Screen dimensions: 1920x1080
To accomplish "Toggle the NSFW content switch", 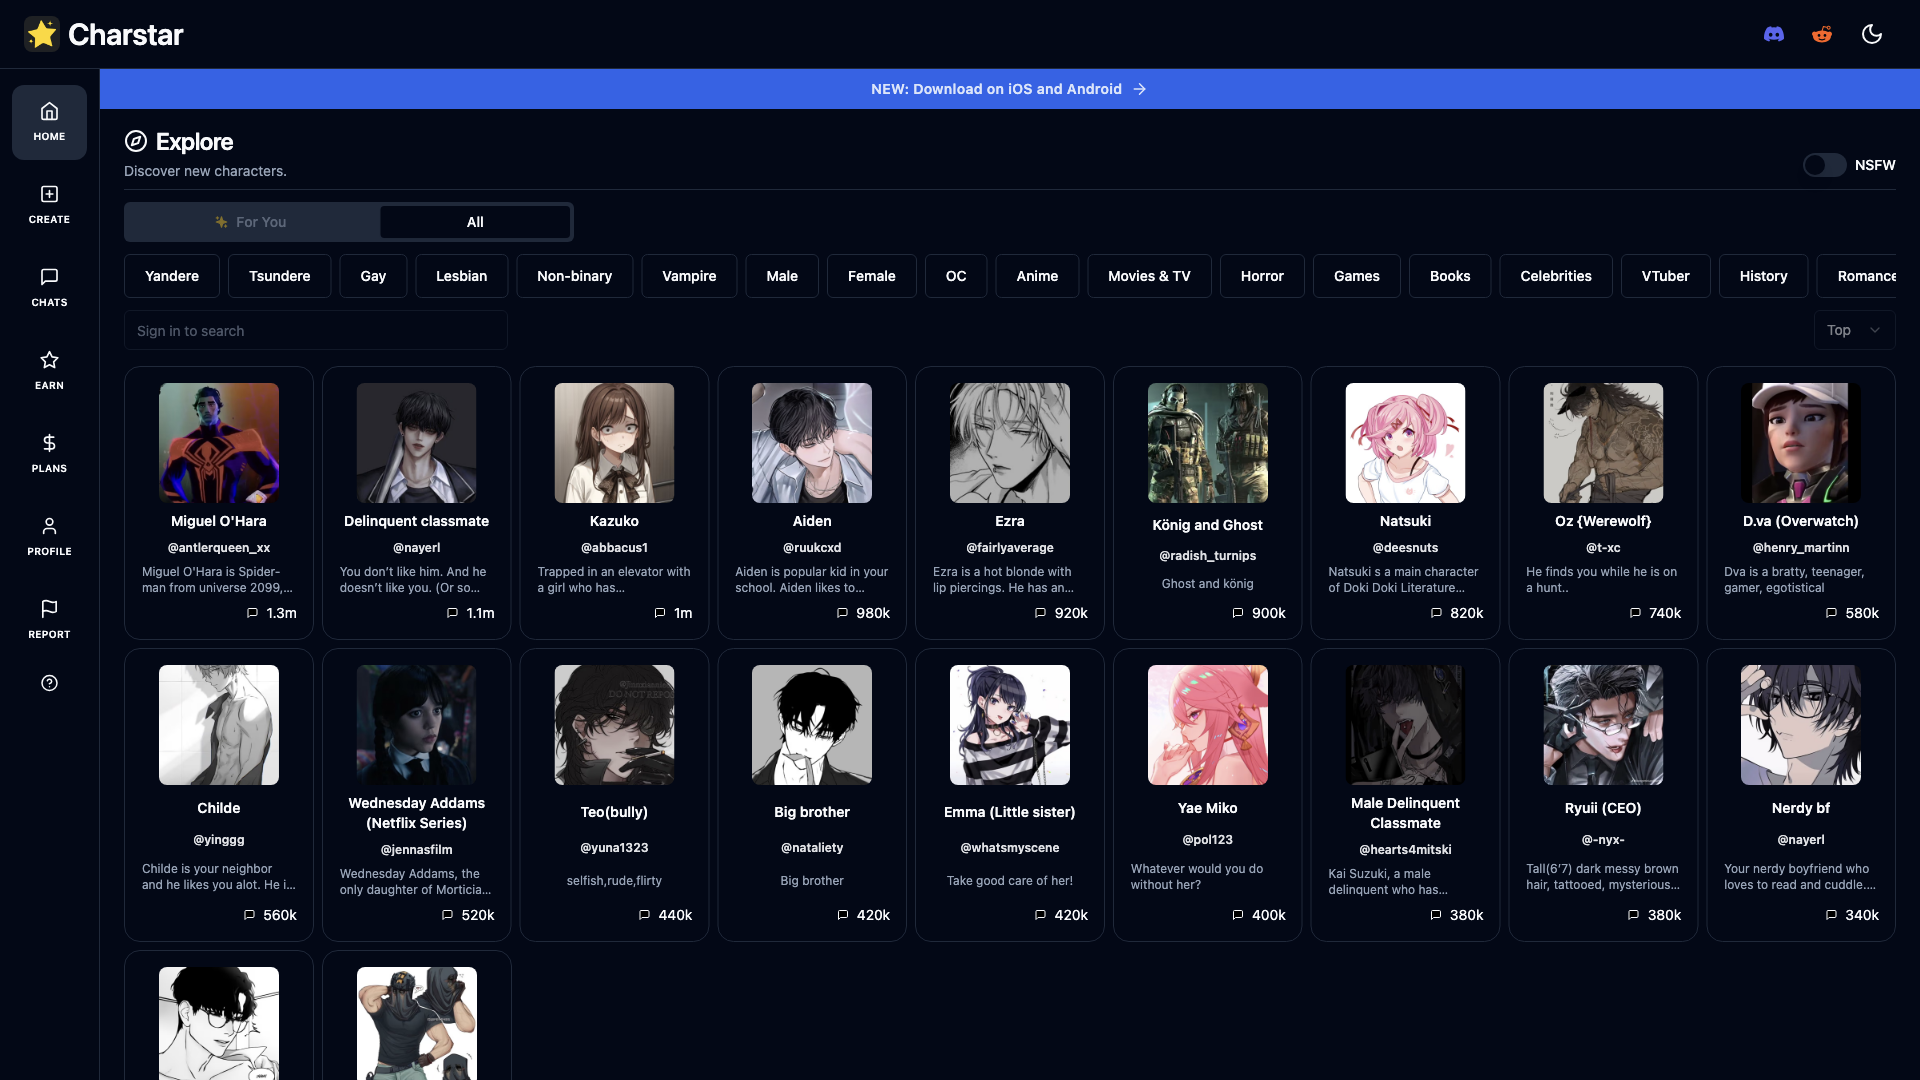I will tap(1825, 165).
